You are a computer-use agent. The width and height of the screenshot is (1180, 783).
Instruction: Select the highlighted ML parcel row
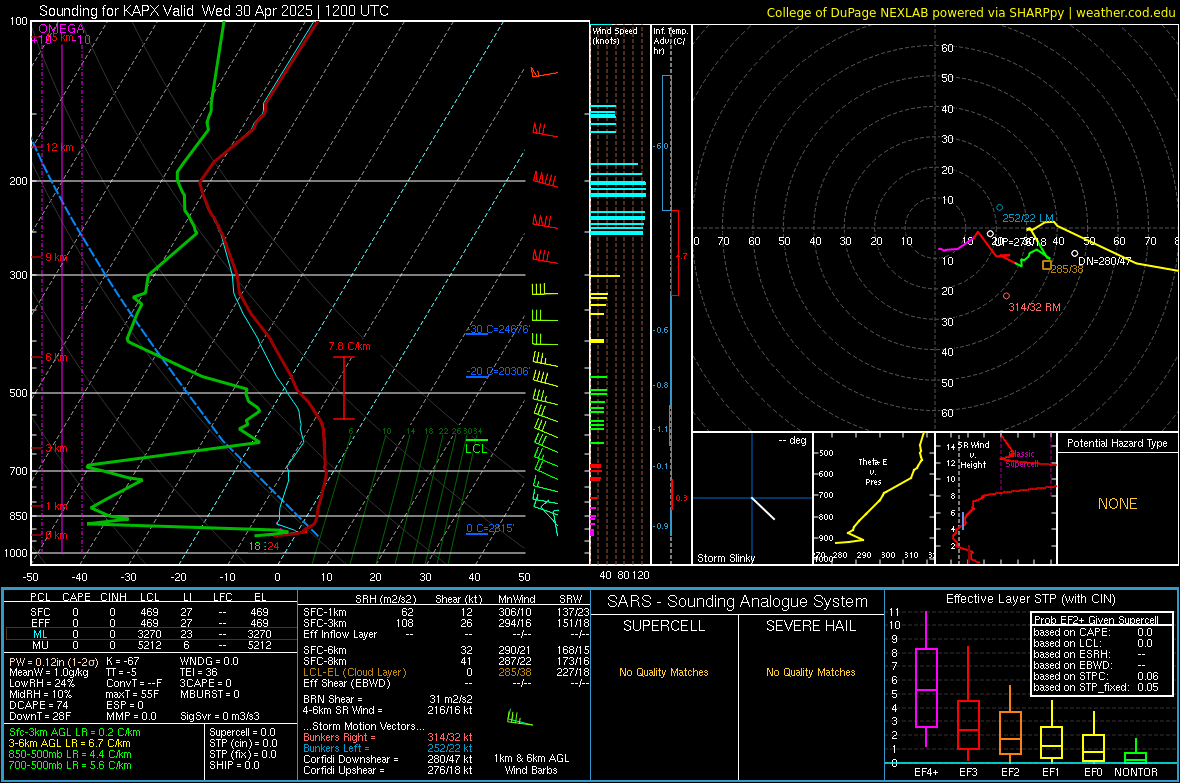pos(151,634)
